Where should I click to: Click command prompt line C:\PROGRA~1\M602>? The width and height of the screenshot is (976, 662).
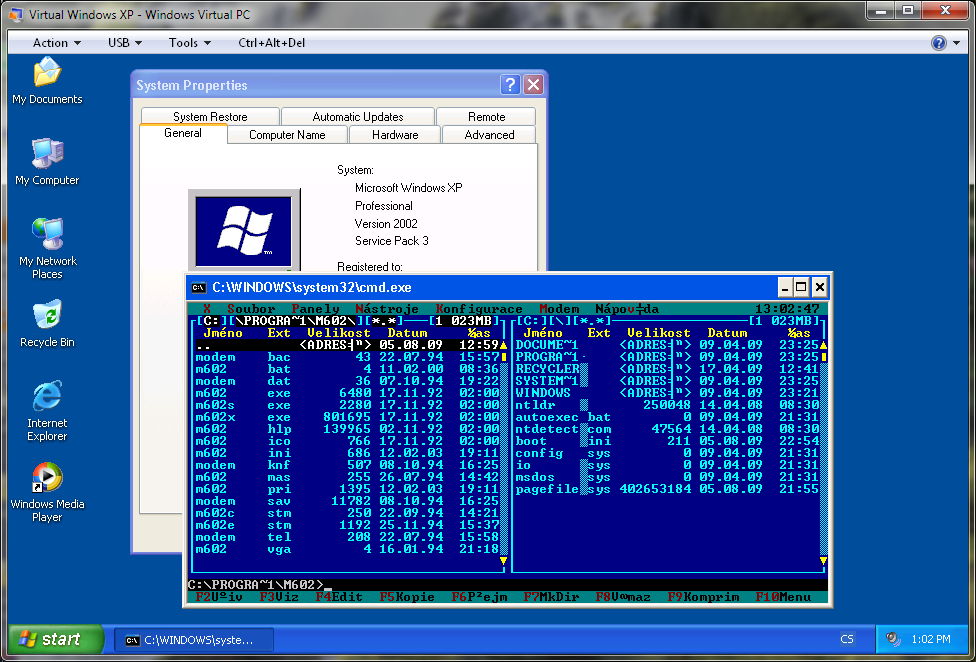255,585
